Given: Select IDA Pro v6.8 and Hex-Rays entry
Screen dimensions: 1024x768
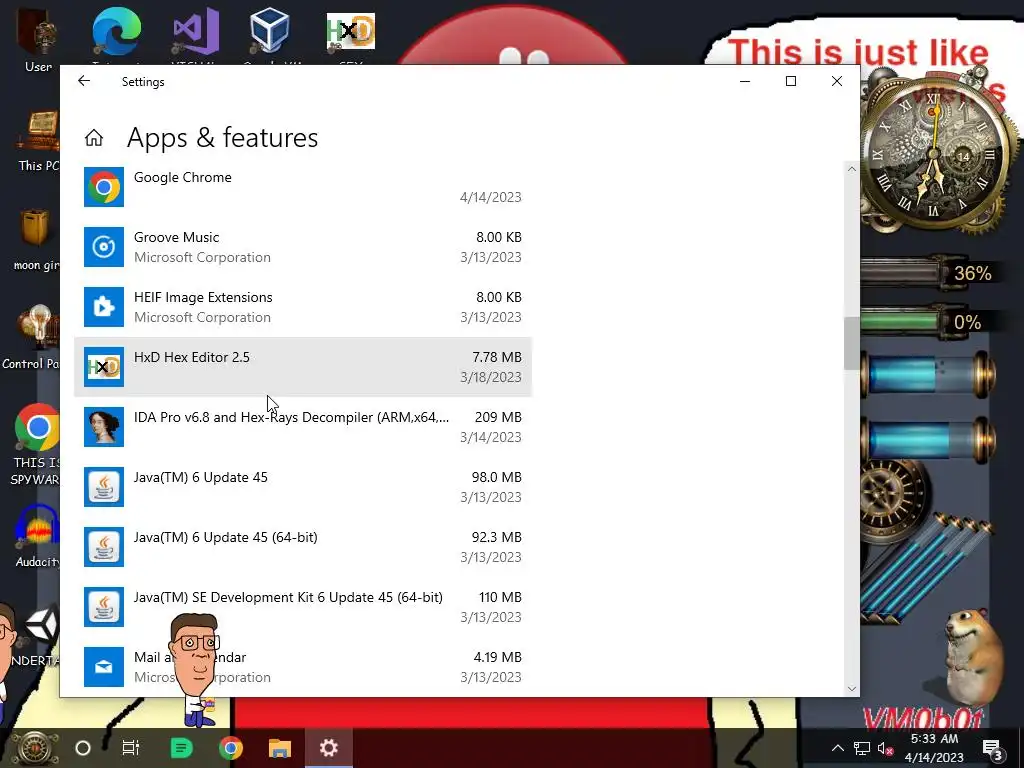Looking at the screenshot, I should pyautogui.click(x=303, y=427).
